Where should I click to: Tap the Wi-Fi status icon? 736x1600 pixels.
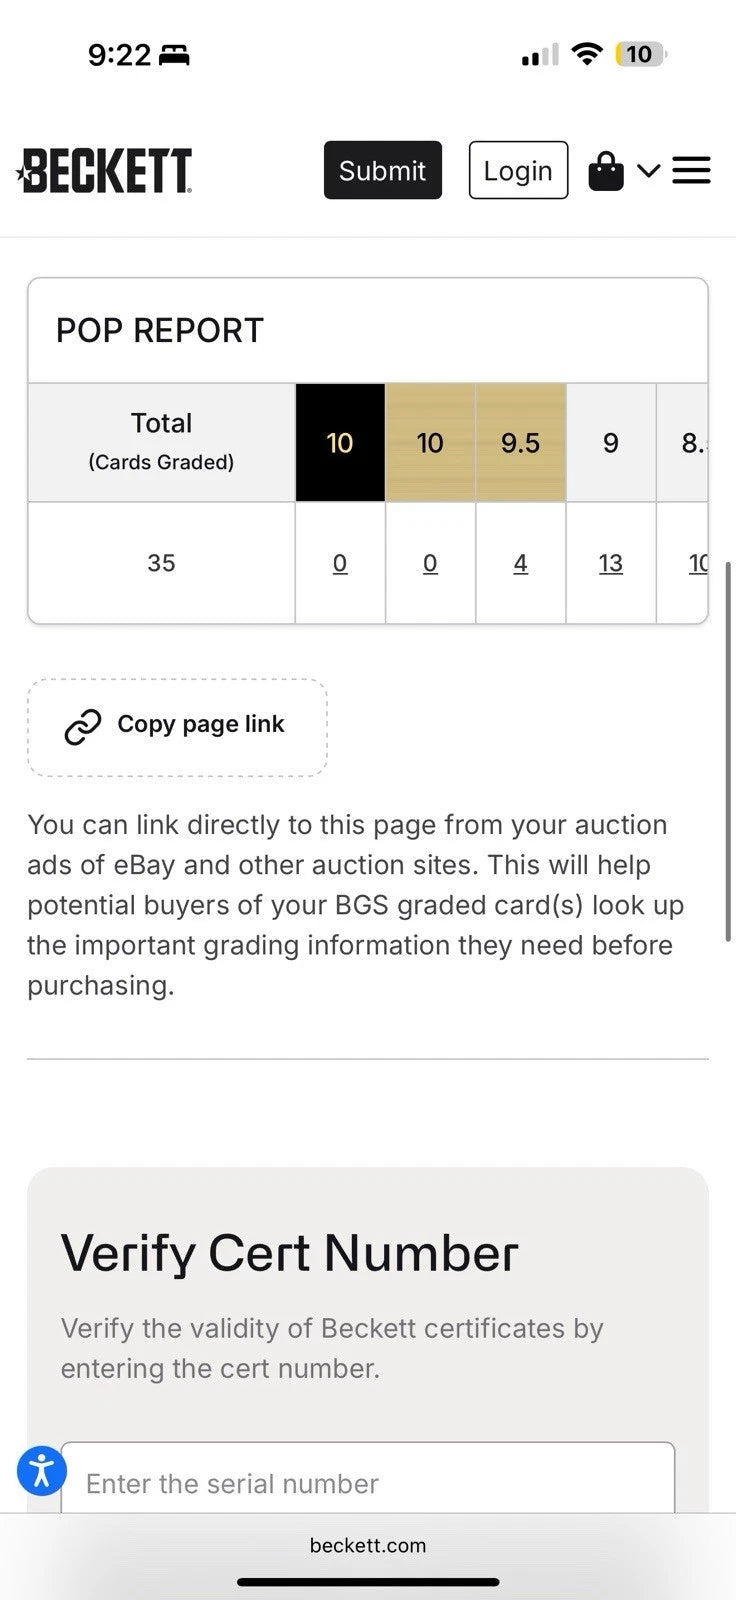point(586,54)
